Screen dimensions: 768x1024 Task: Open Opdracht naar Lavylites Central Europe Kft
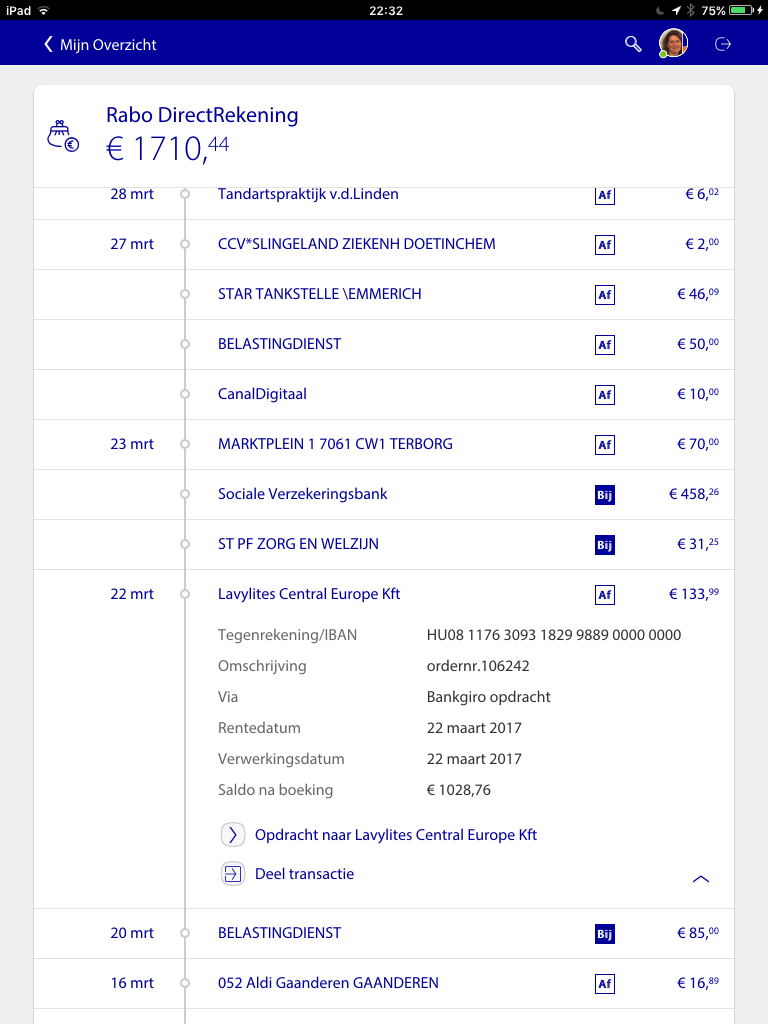396,835
